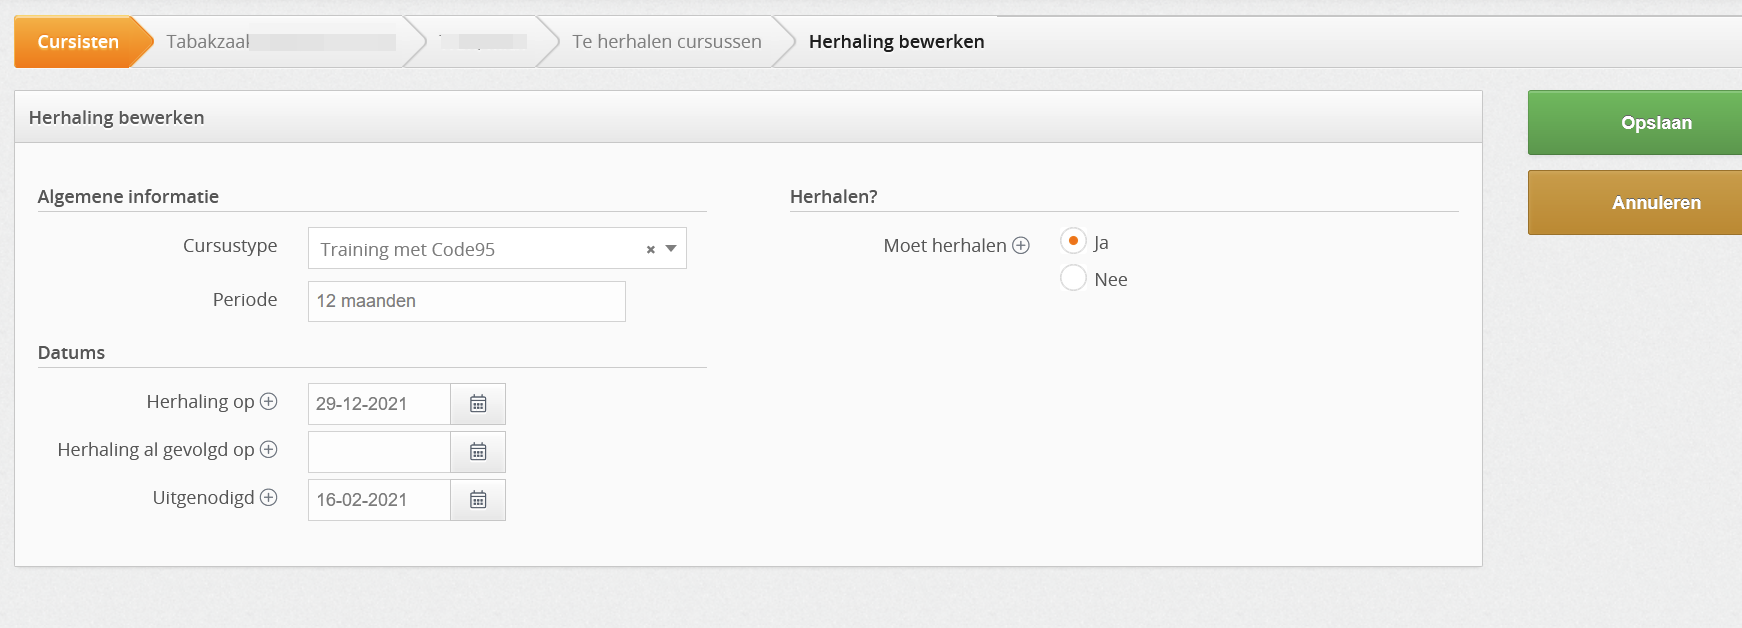Click the info plus icon beside Uitgenodigd
1742x628 pixels.
pos(268,498)
